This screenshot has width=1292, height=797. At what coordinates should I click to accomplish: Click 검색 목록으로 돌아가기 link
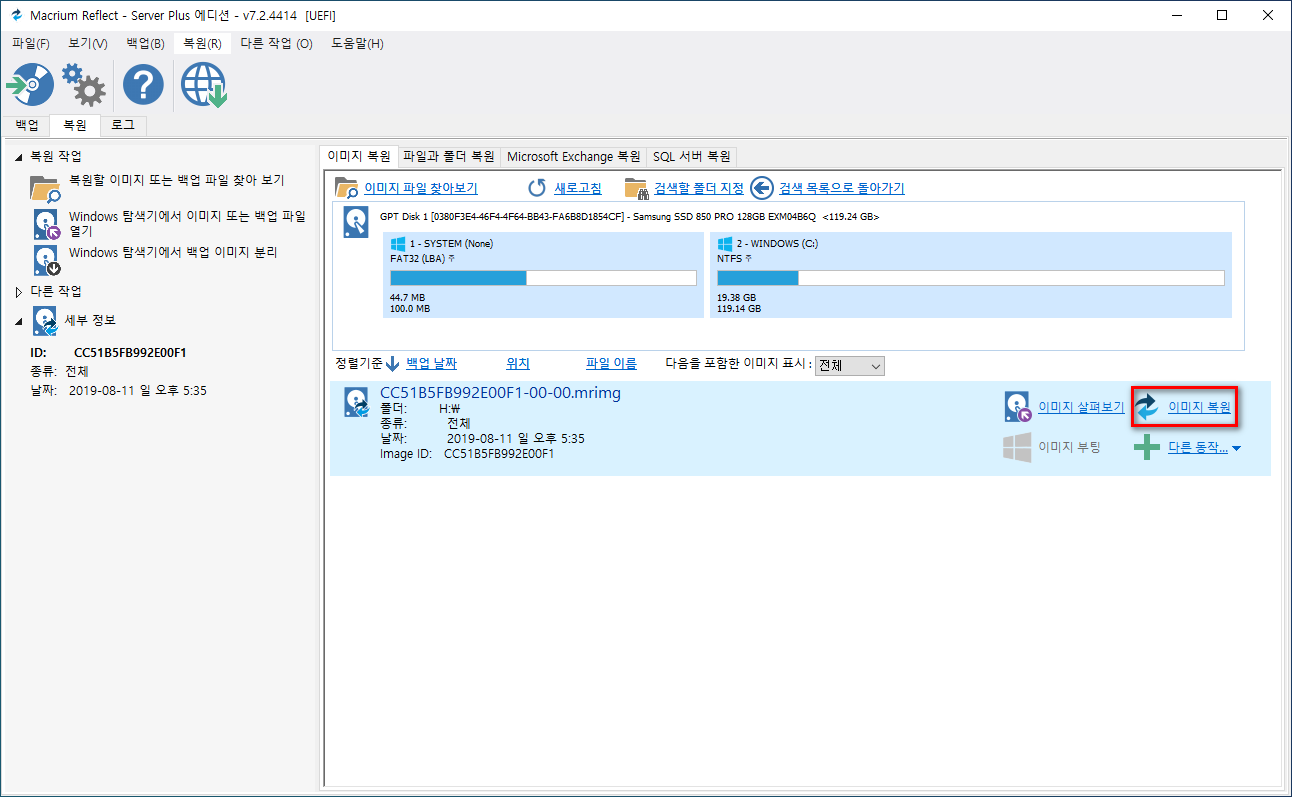(842, 188)
